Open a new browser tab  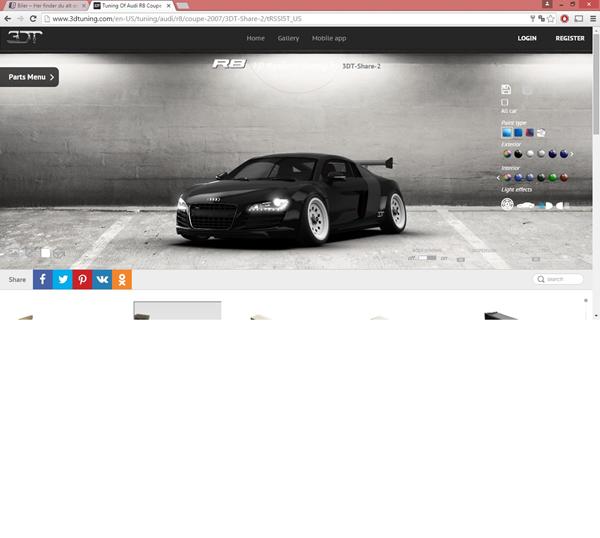tap(183, 5)
